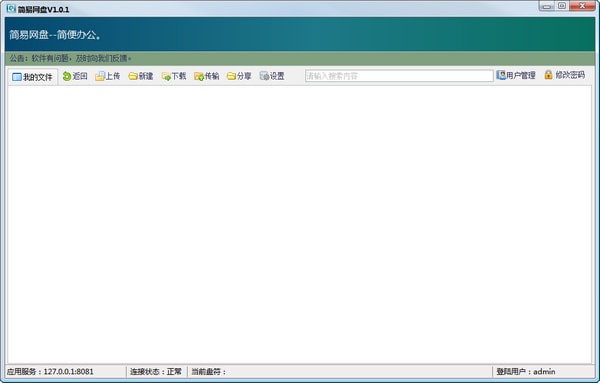This screenshot has width=600, height=383.
Task: Open the Settings (设置) icon
Action: [x=264, y=76]
